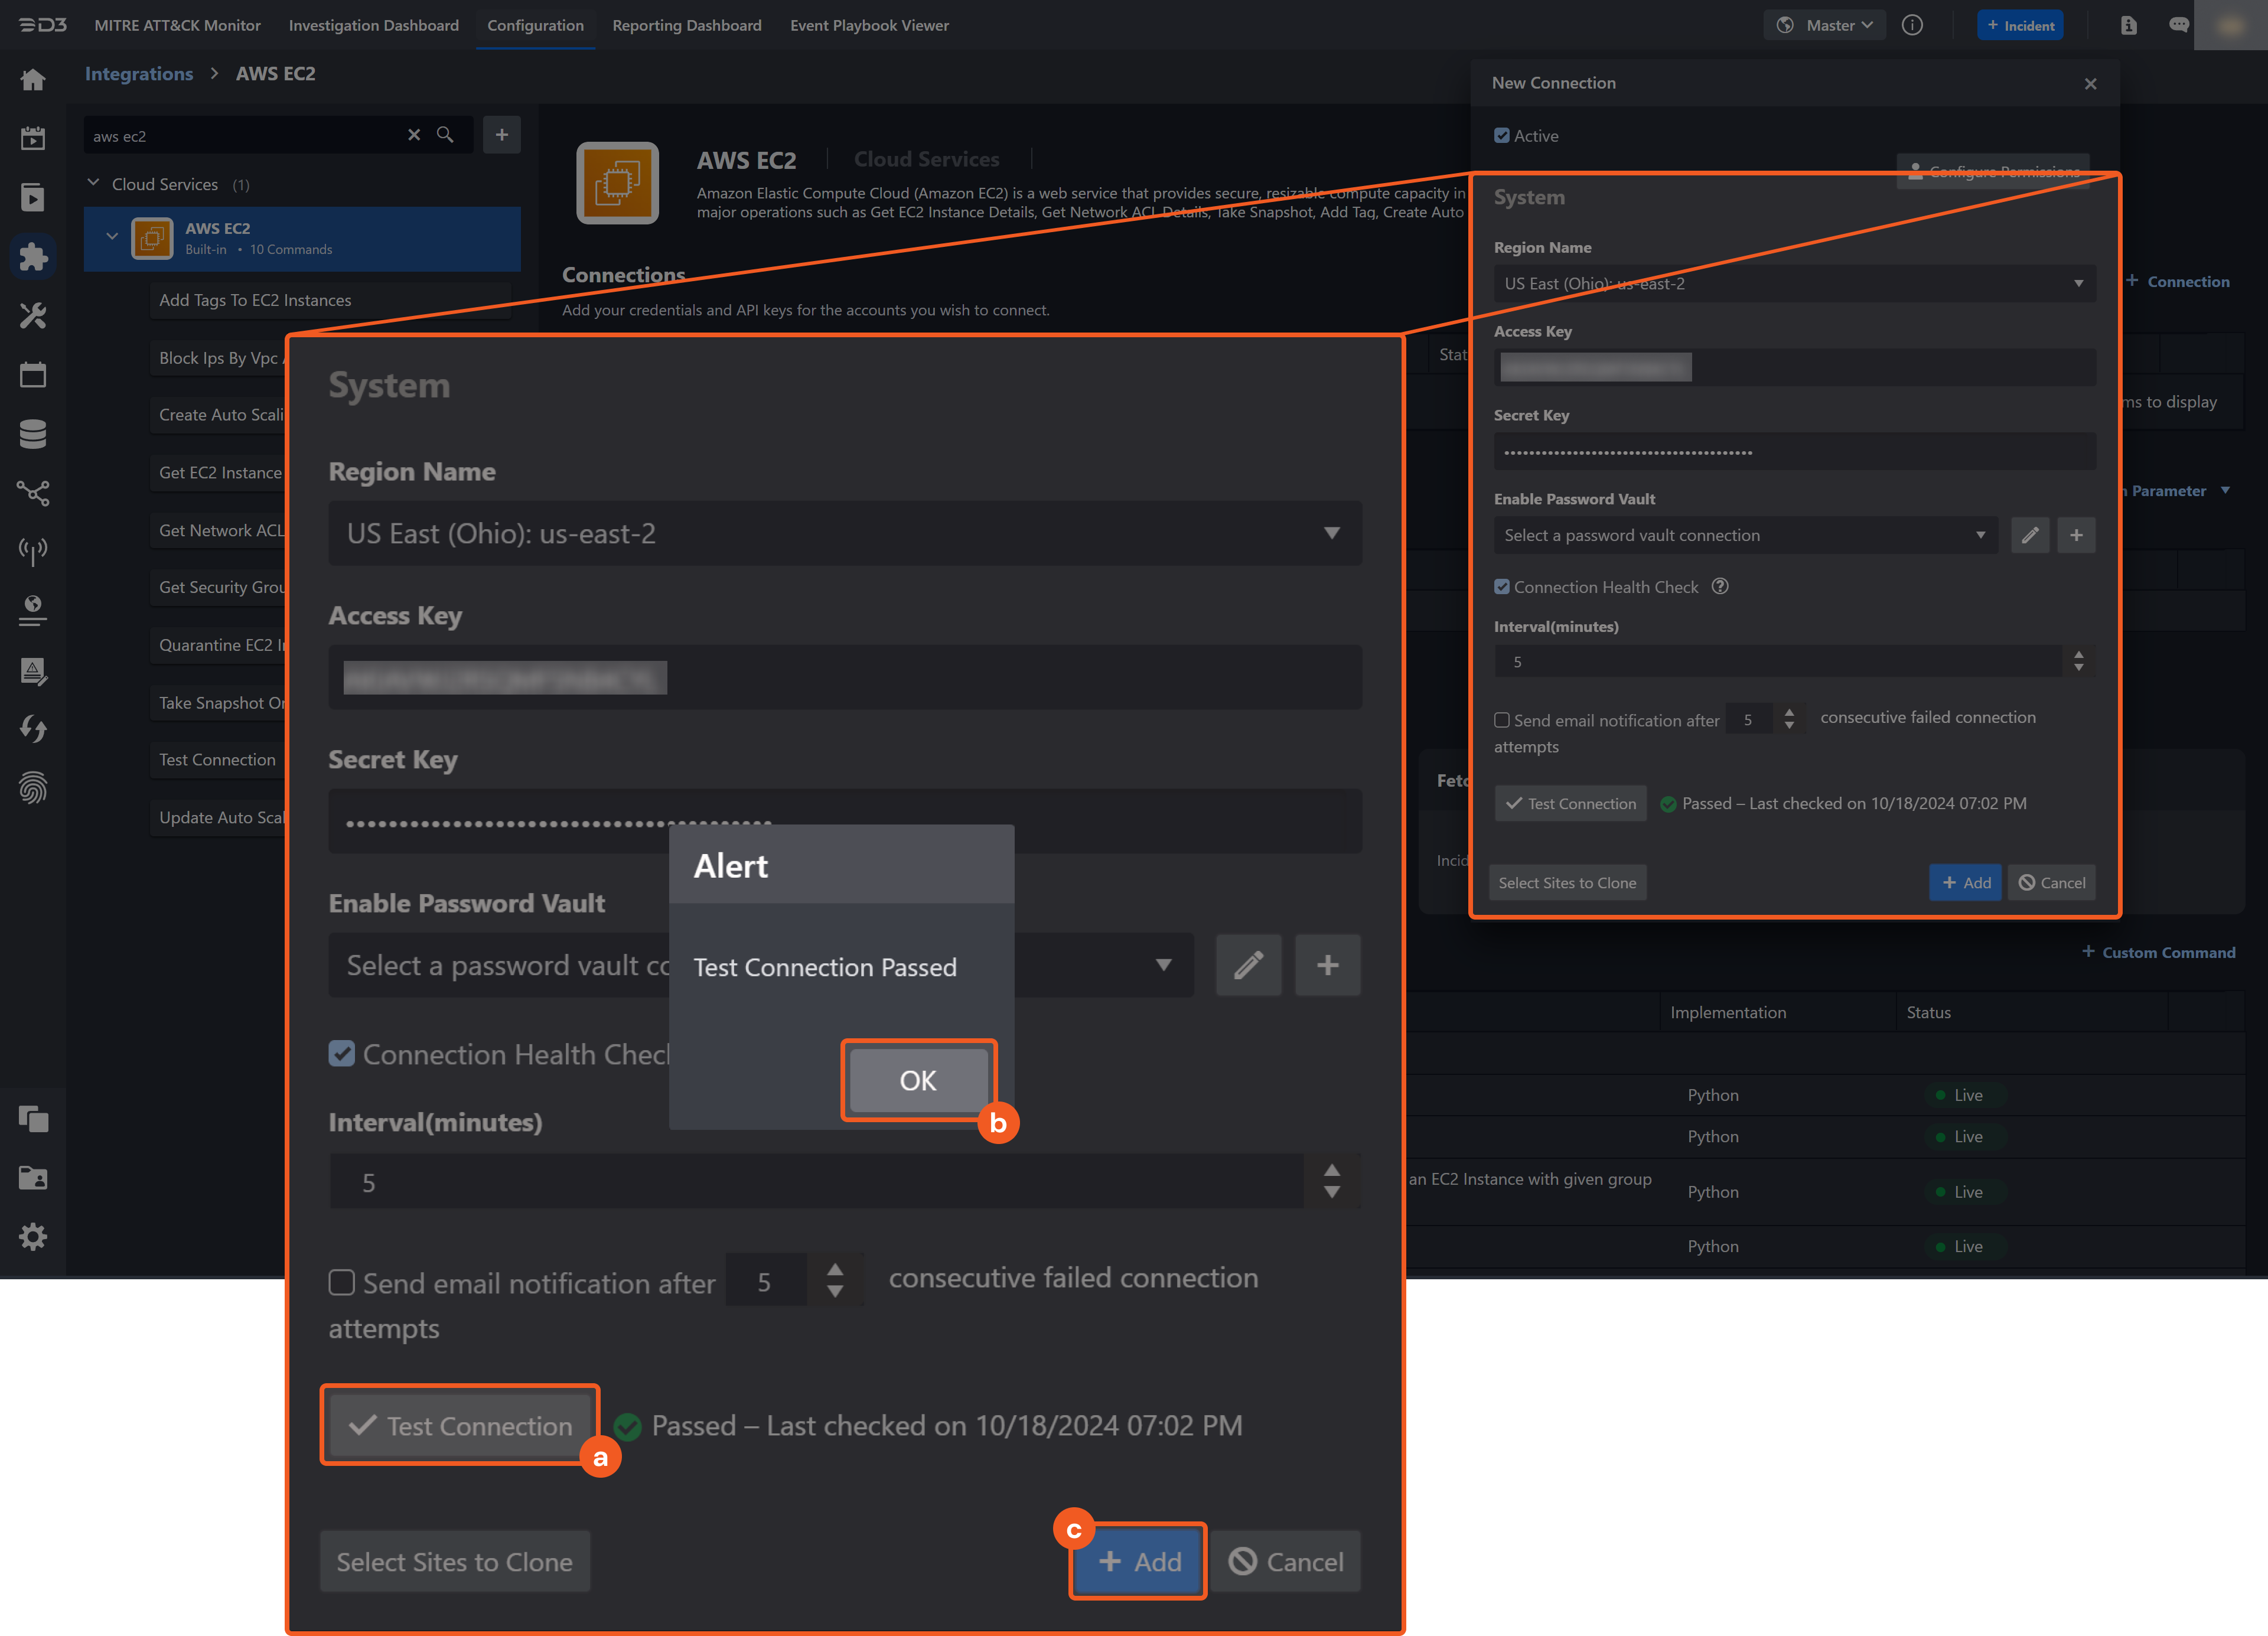Switch to Investigation Dashboard tab
2268x1636 pixels.
click(x=373, y=25)
